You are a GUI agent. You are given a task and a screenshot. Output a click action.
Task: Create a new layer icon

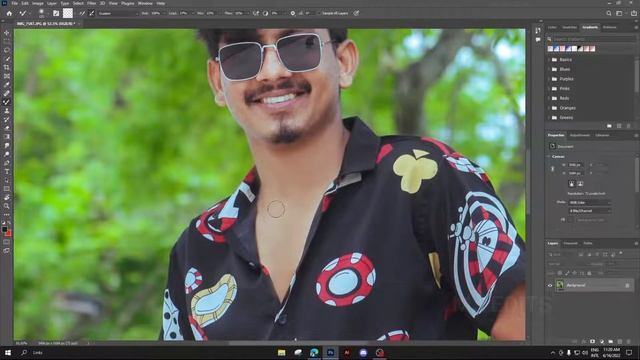[x=620, y=341]
